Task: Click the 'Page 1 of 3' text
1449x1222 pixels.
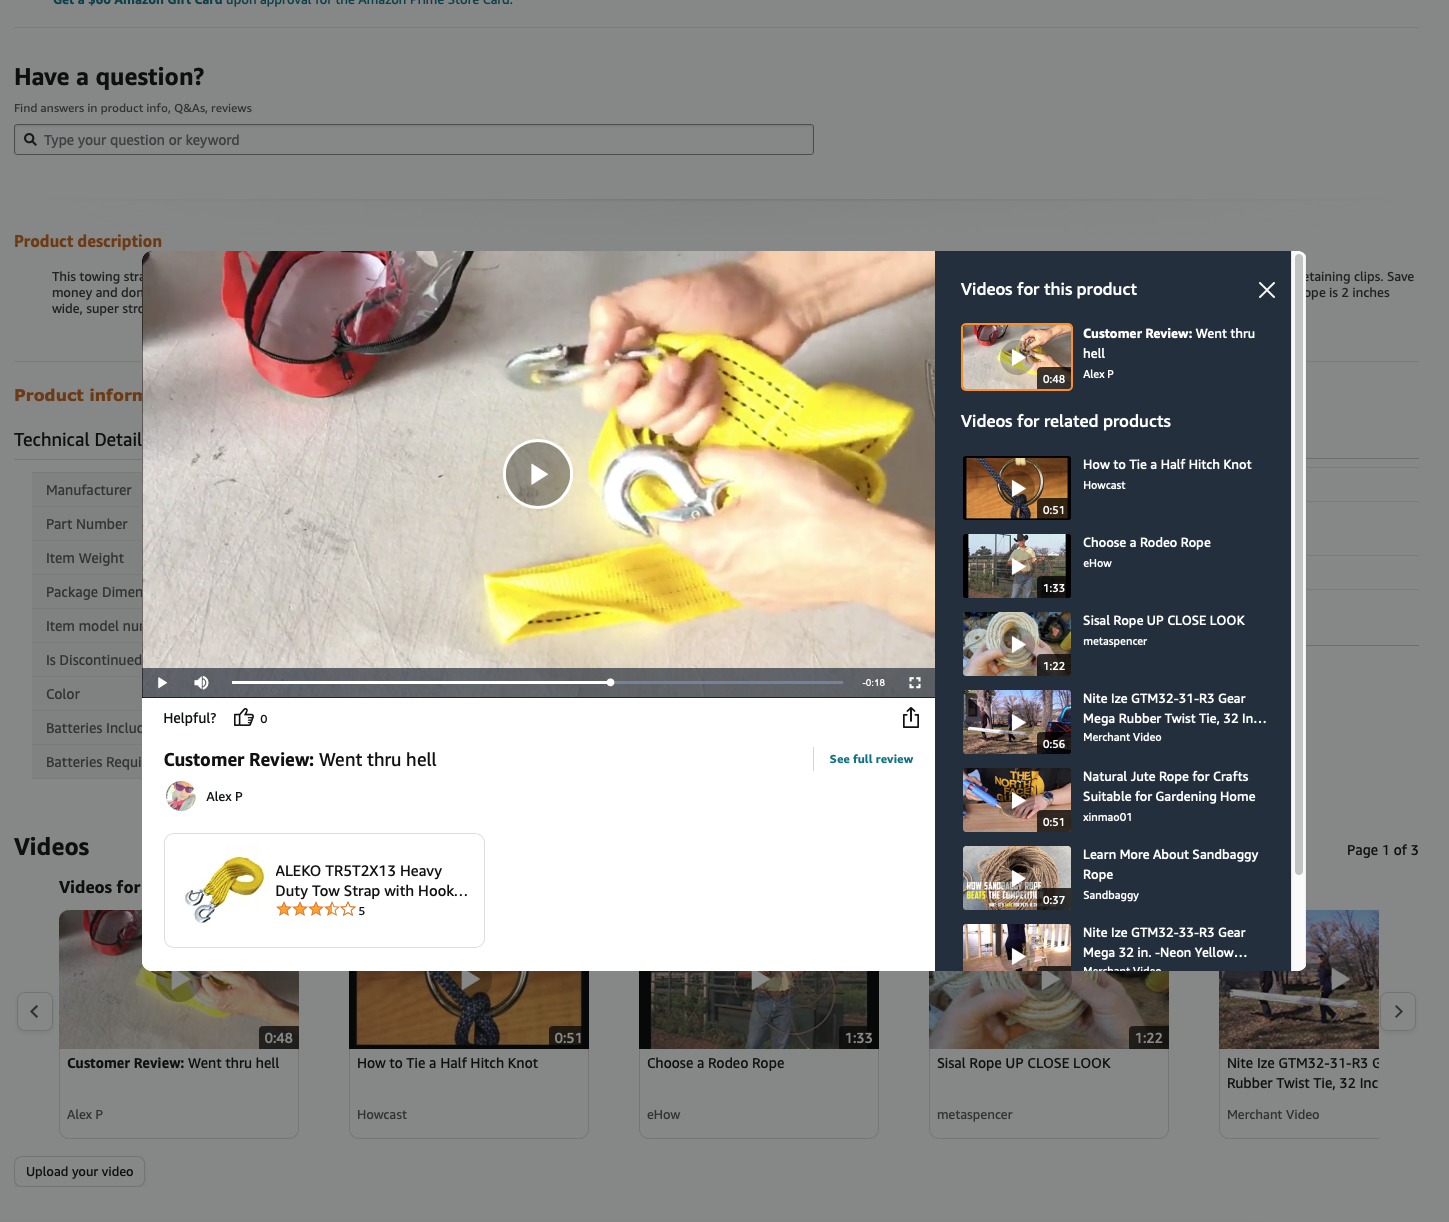Action: pyautogui.click(x=1382, y=850)
